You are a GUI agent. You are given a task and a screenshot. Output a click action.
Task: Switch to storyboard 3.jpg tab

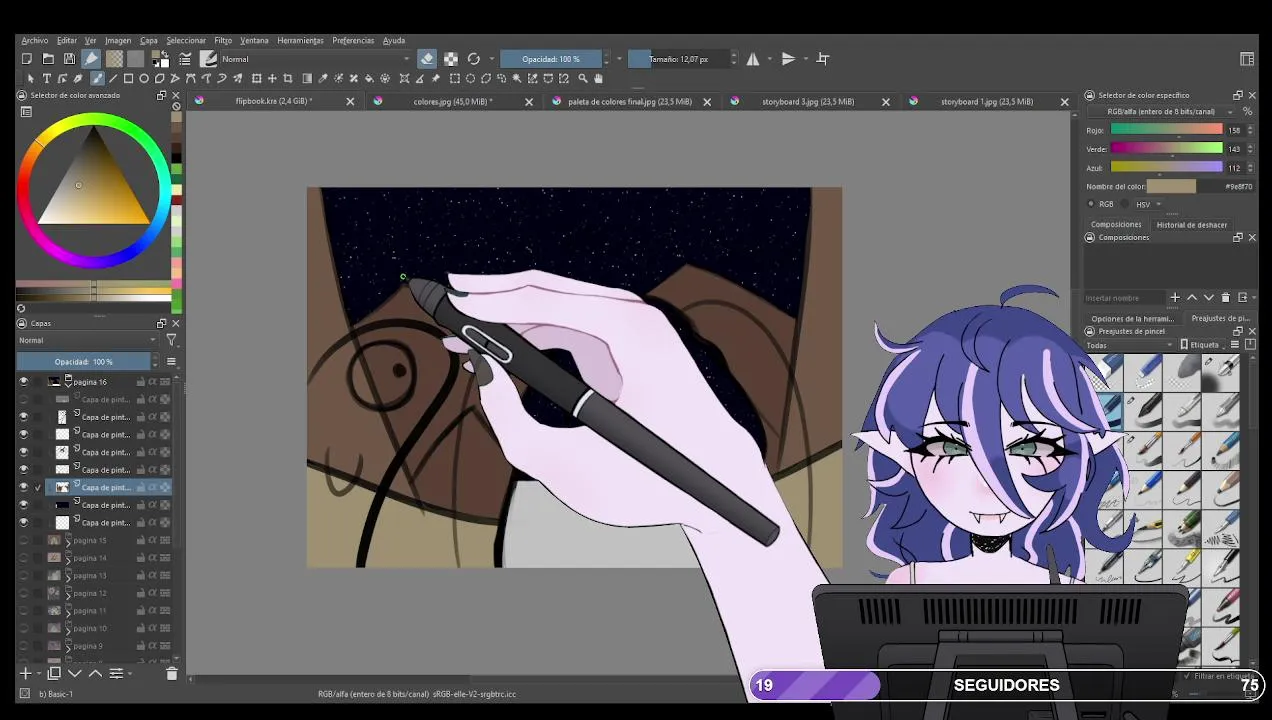808,101
